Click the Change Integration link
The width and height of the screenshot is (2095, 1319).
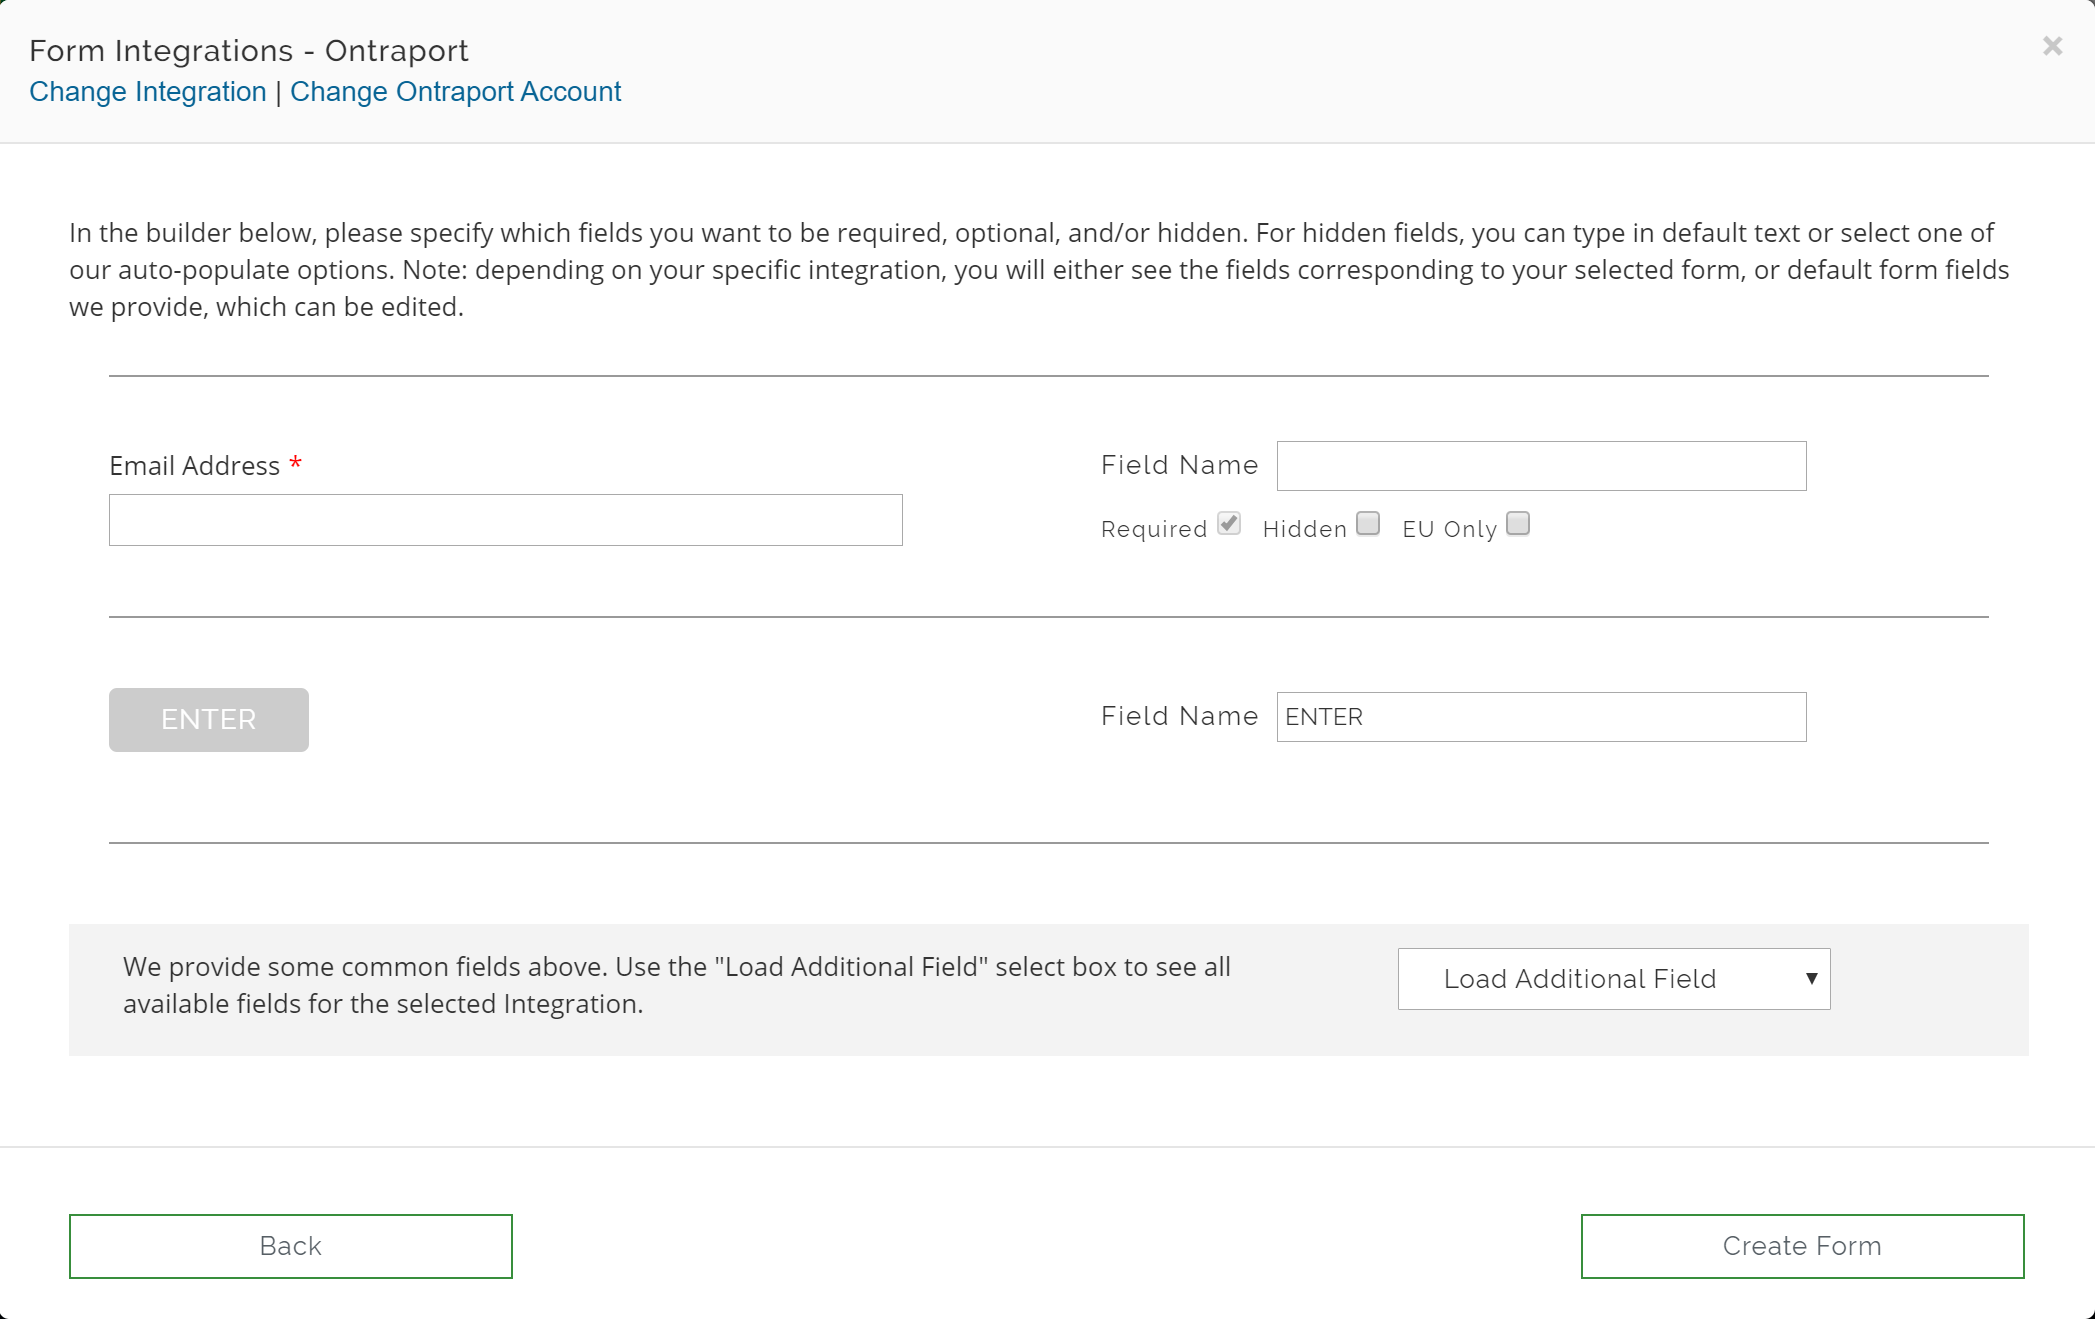pyautogui.click(x=147, y=91)
